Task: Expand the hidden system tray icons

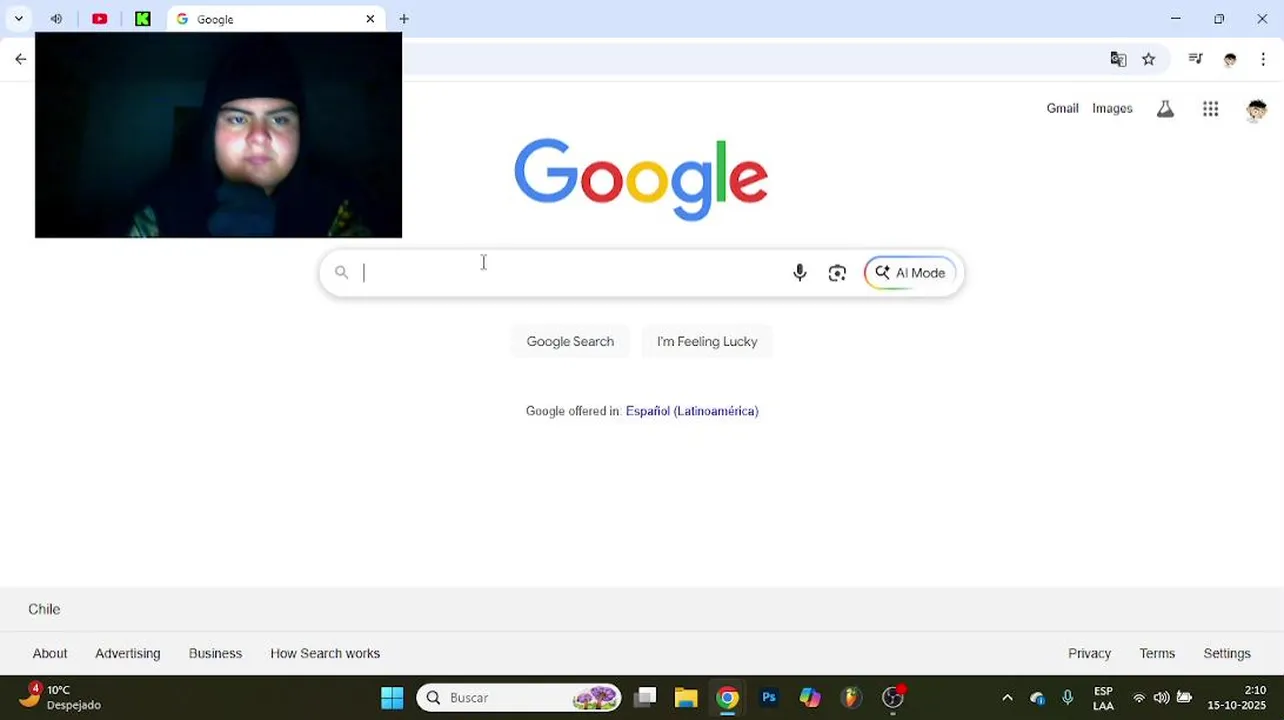Action: [x=1007, y=698]
